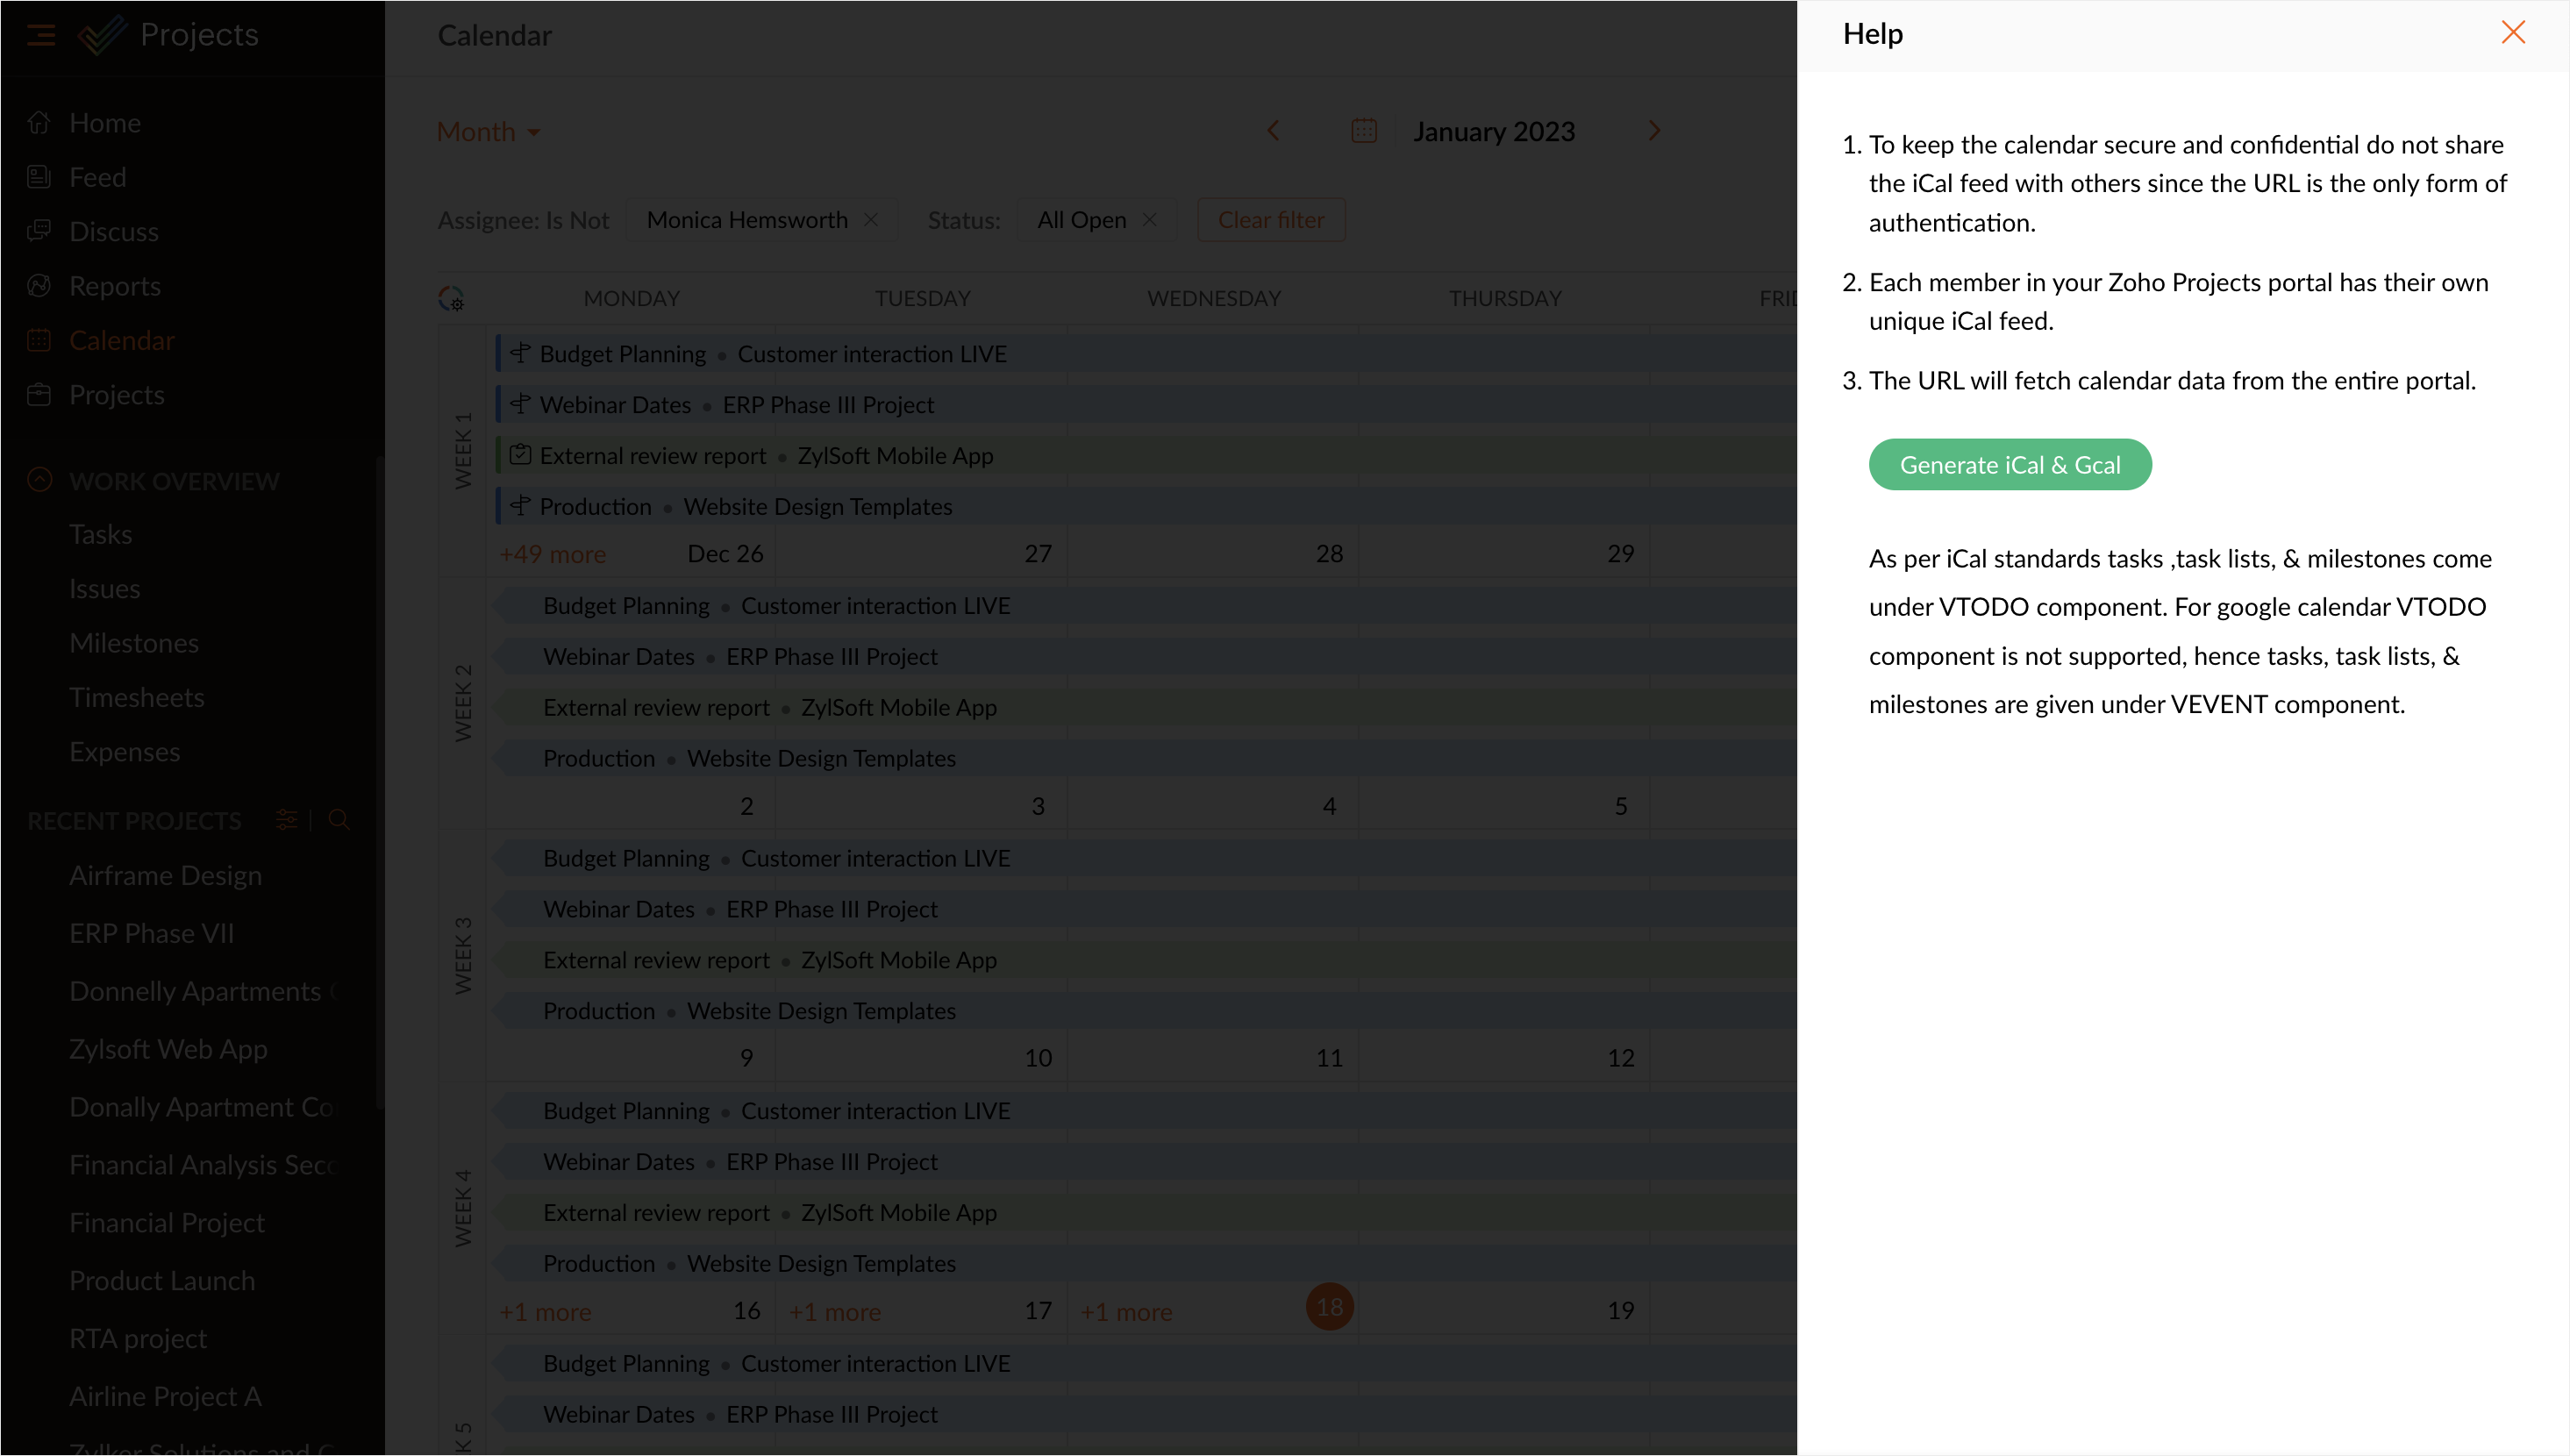Click the Clear filter button
This screenshot has height=1456, width=2570.
[x=1270, y=220]
